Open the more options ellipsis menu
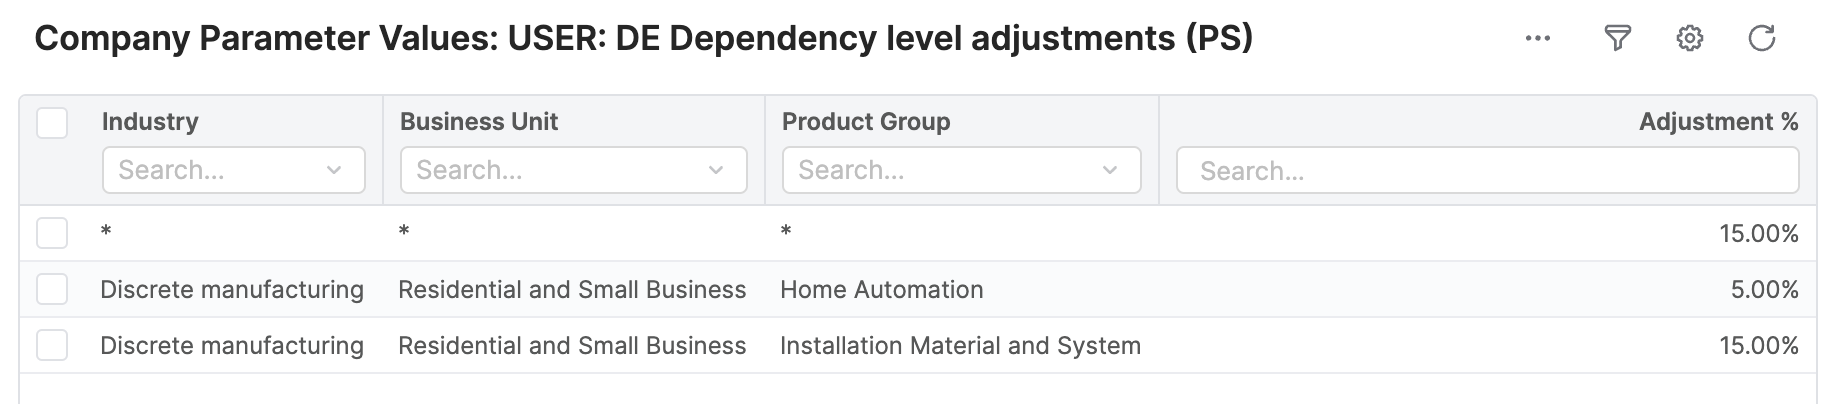The width and height of the screenshot is (1836, 404). pos(1537,39)
